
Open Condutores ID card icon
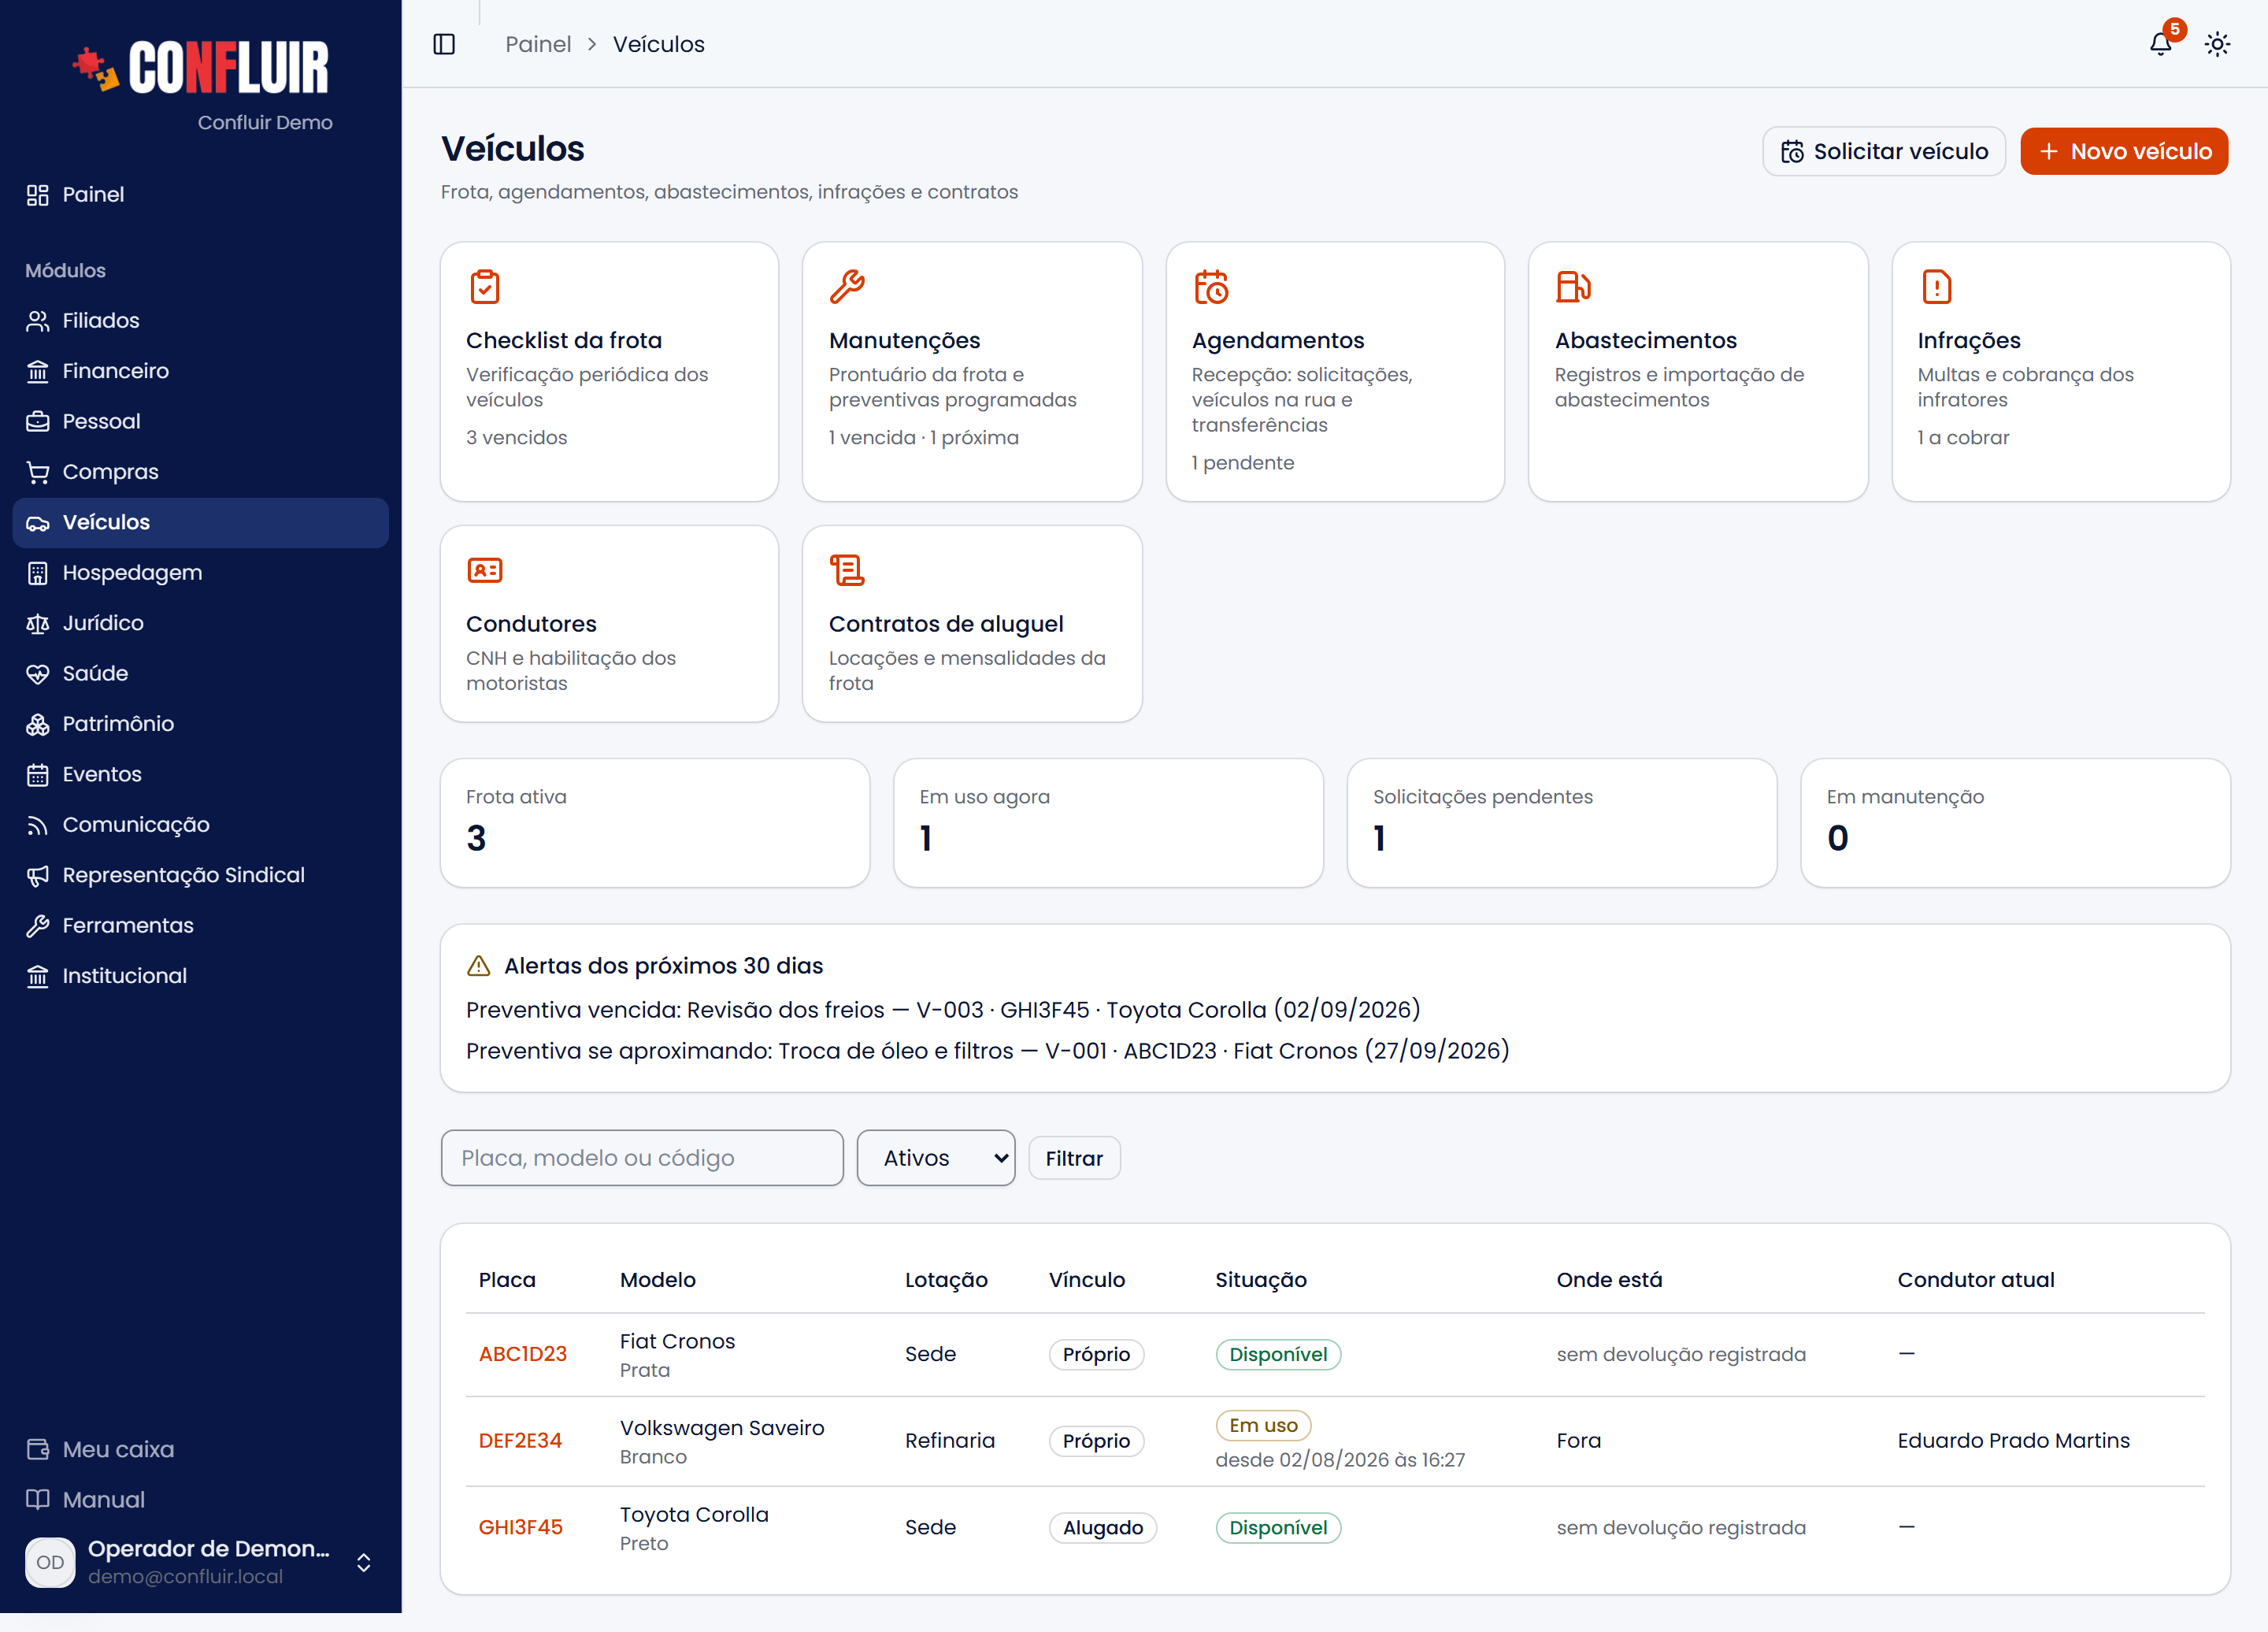pyautogui.click(x=485, y=570)
